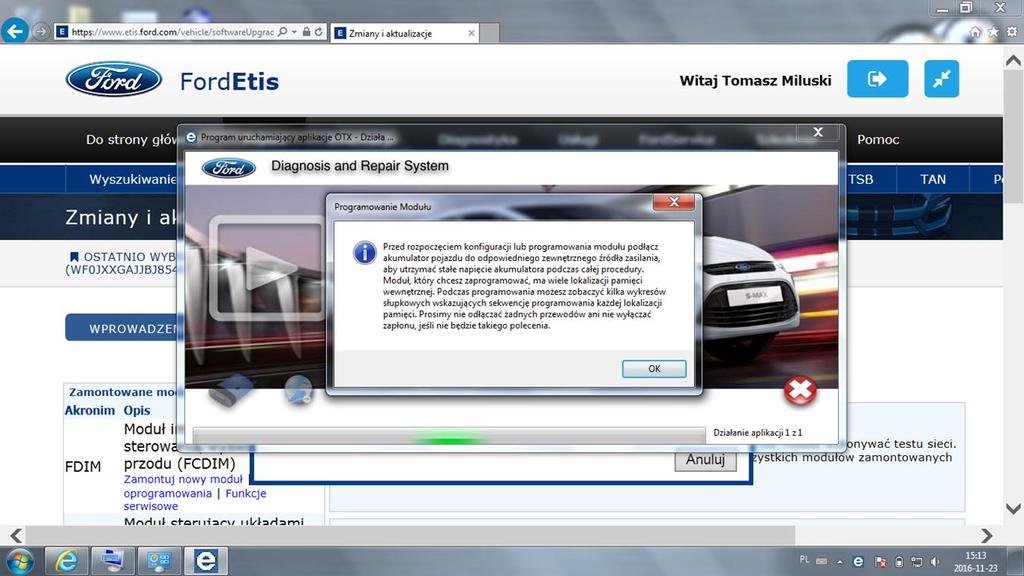Click browser forward button

[x=40, y=31]
